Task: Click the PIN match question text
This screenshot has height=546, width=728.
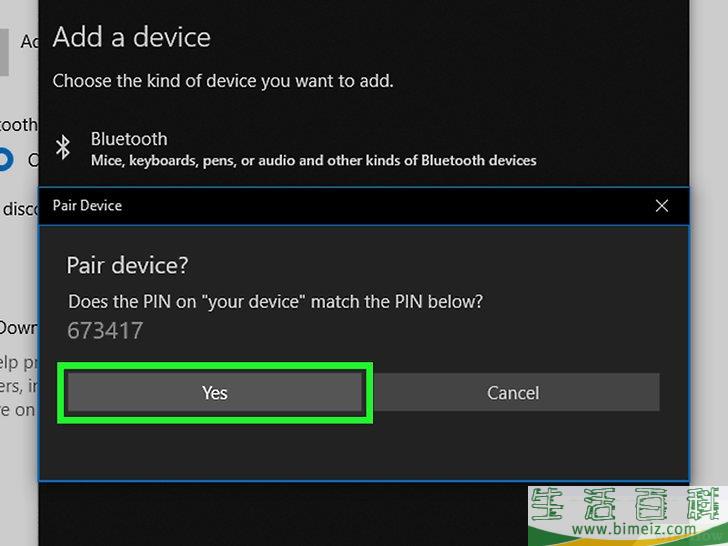Action: click(275, 302)
